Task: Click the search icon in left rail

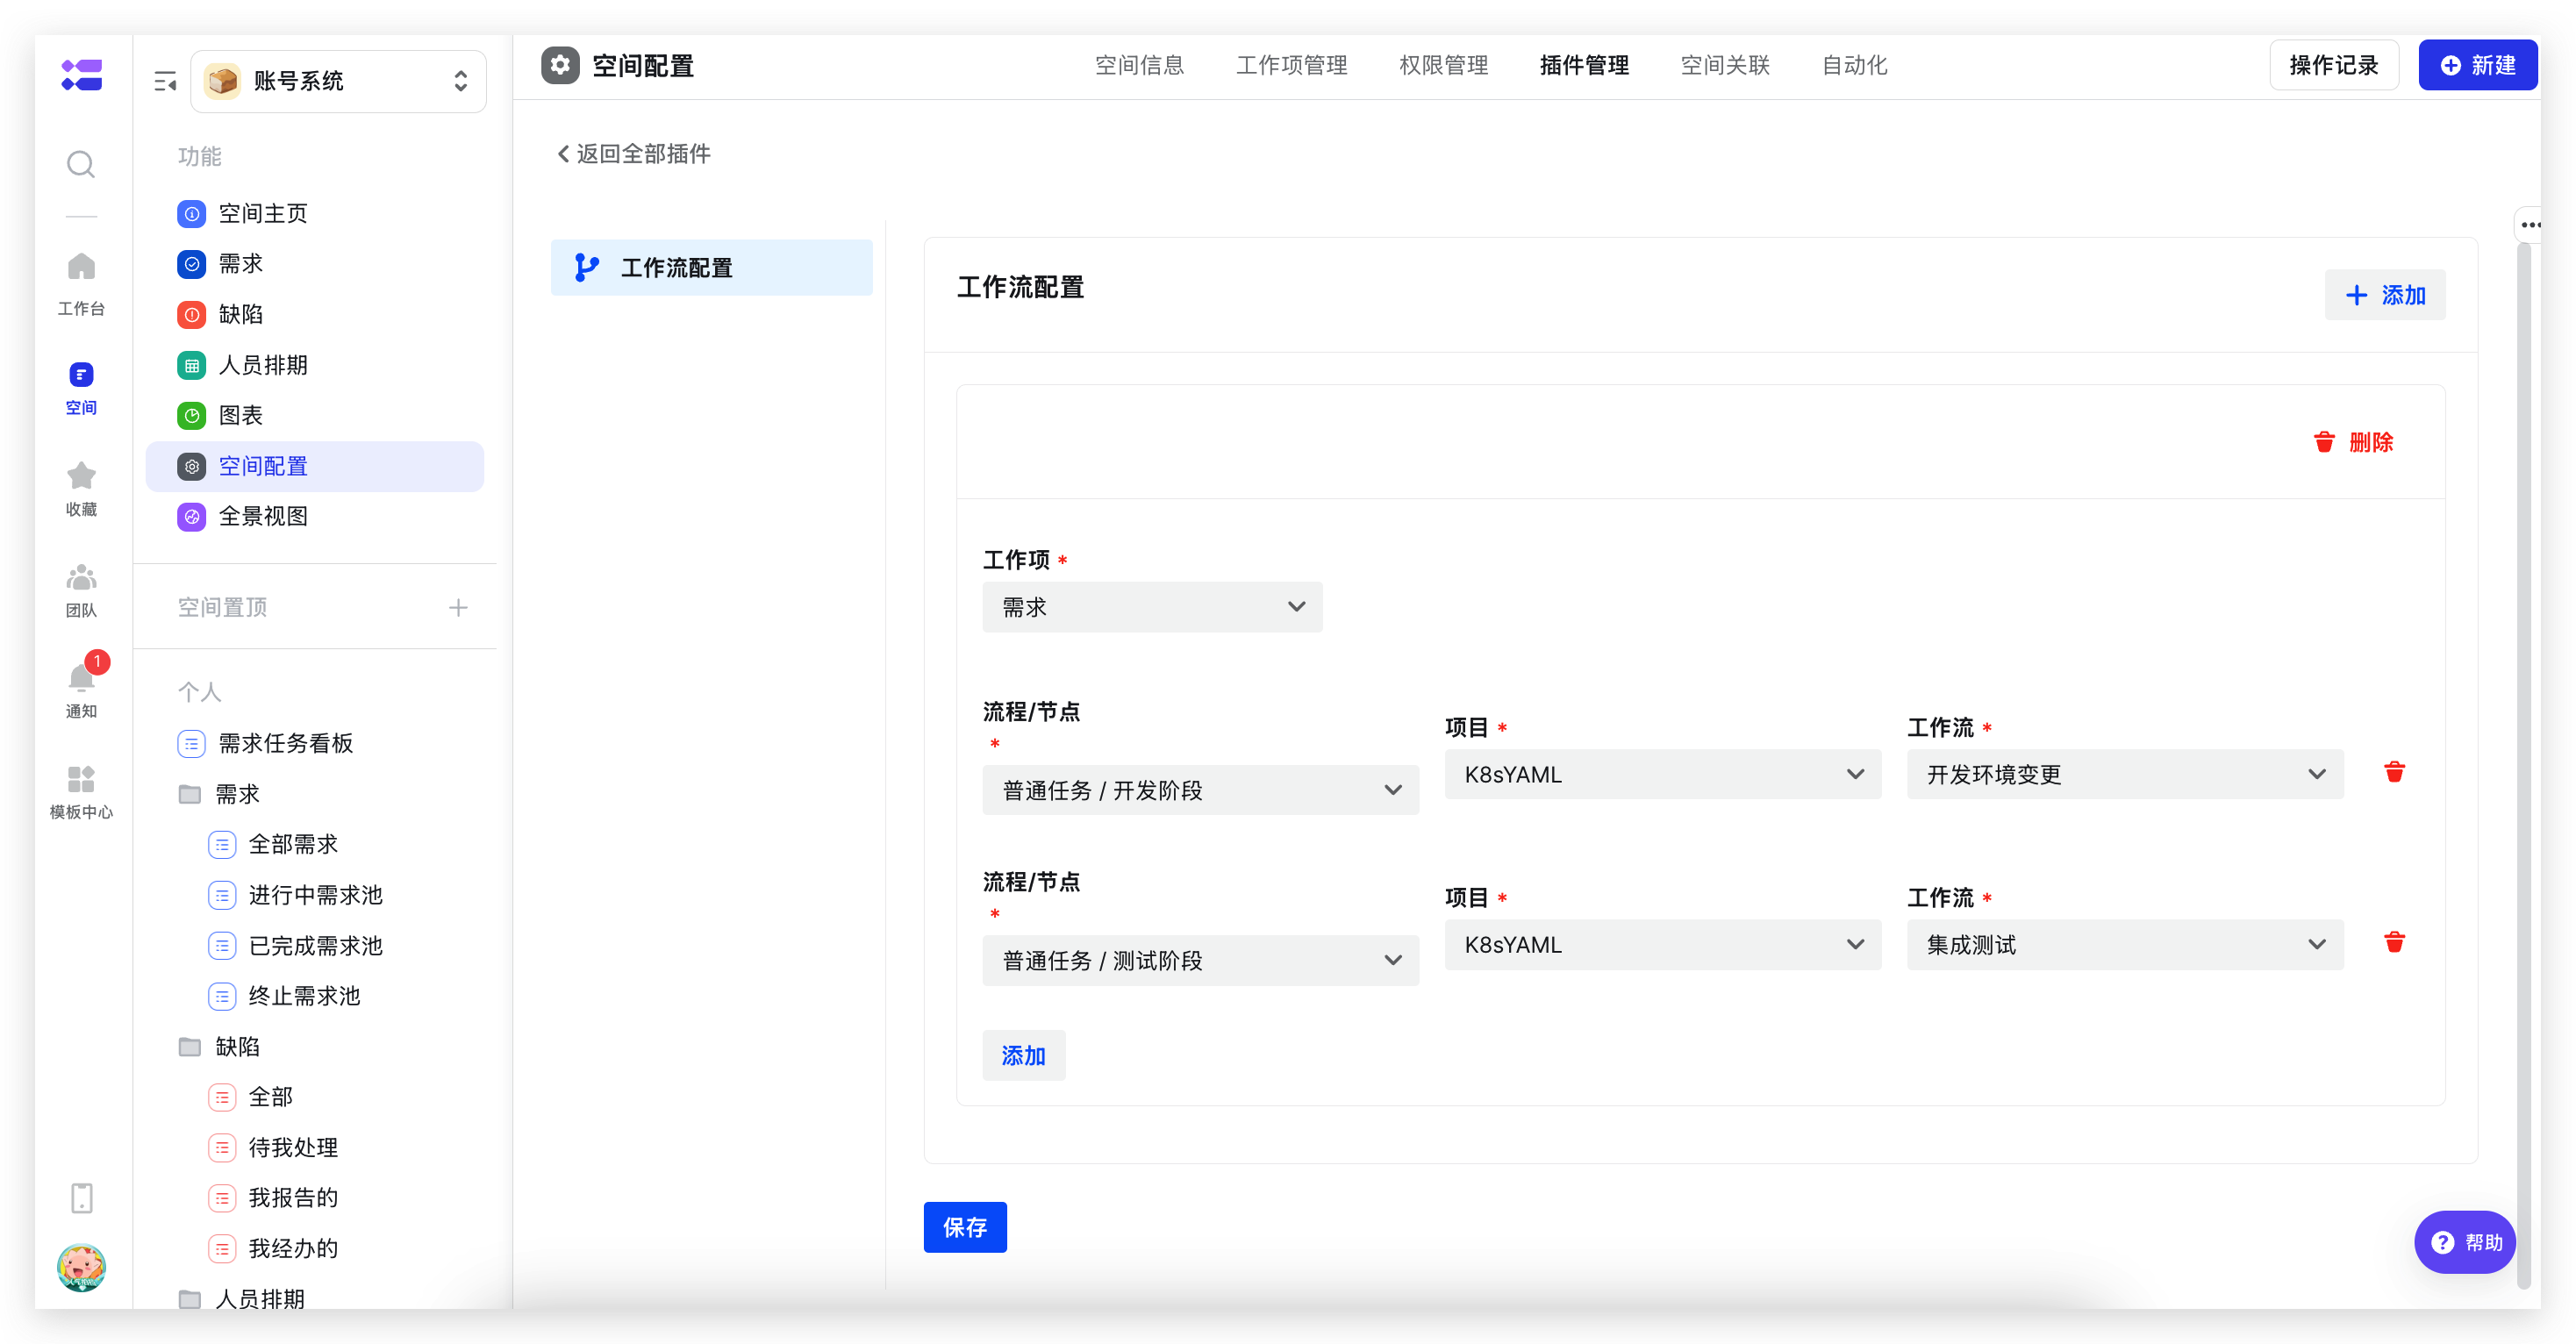Action: point(81,164)
